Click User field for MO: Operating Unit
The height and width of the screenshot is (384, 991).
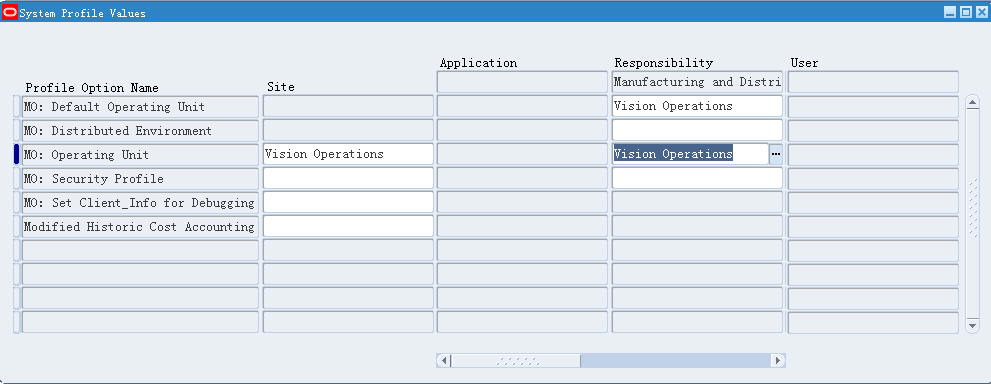(873, 155)
